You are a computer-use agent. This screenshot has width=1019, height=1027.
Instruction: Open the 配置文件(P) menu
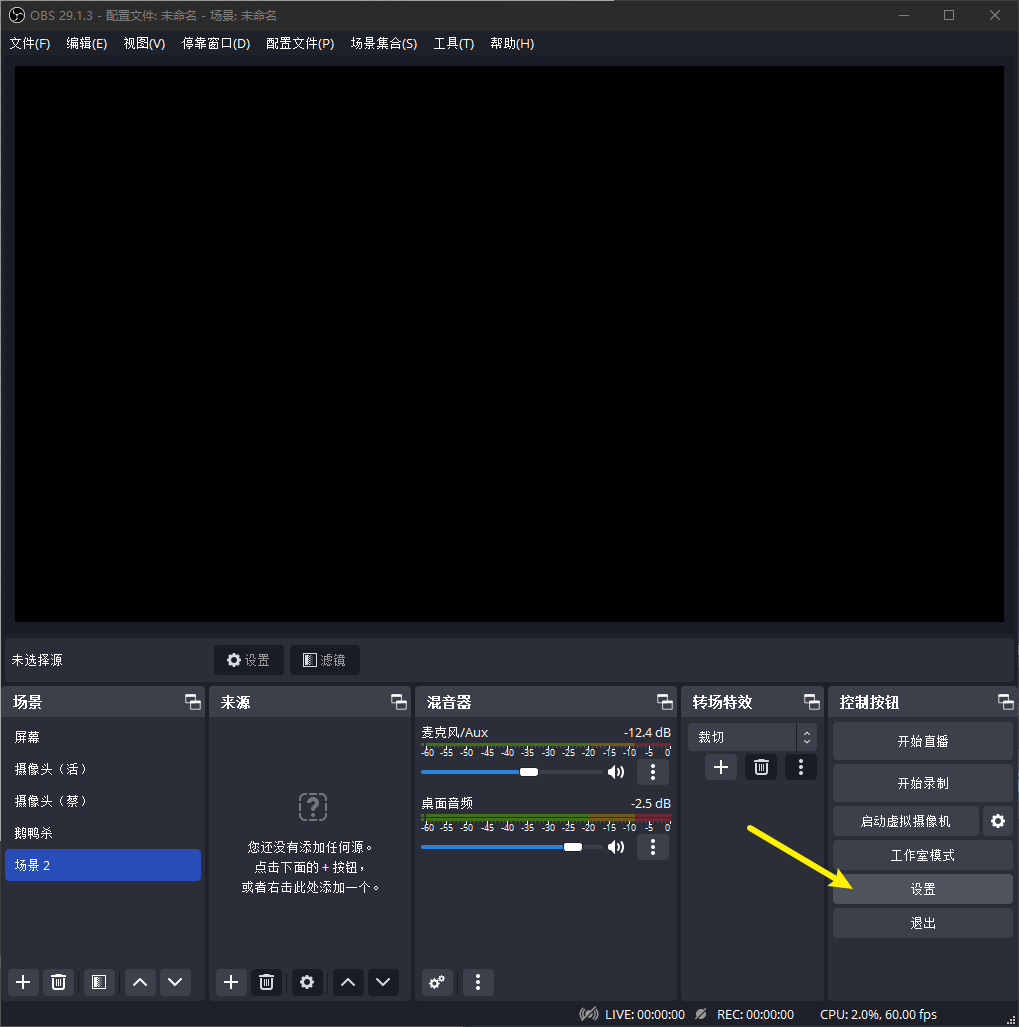pyautogui.click(x=300, y=43)
